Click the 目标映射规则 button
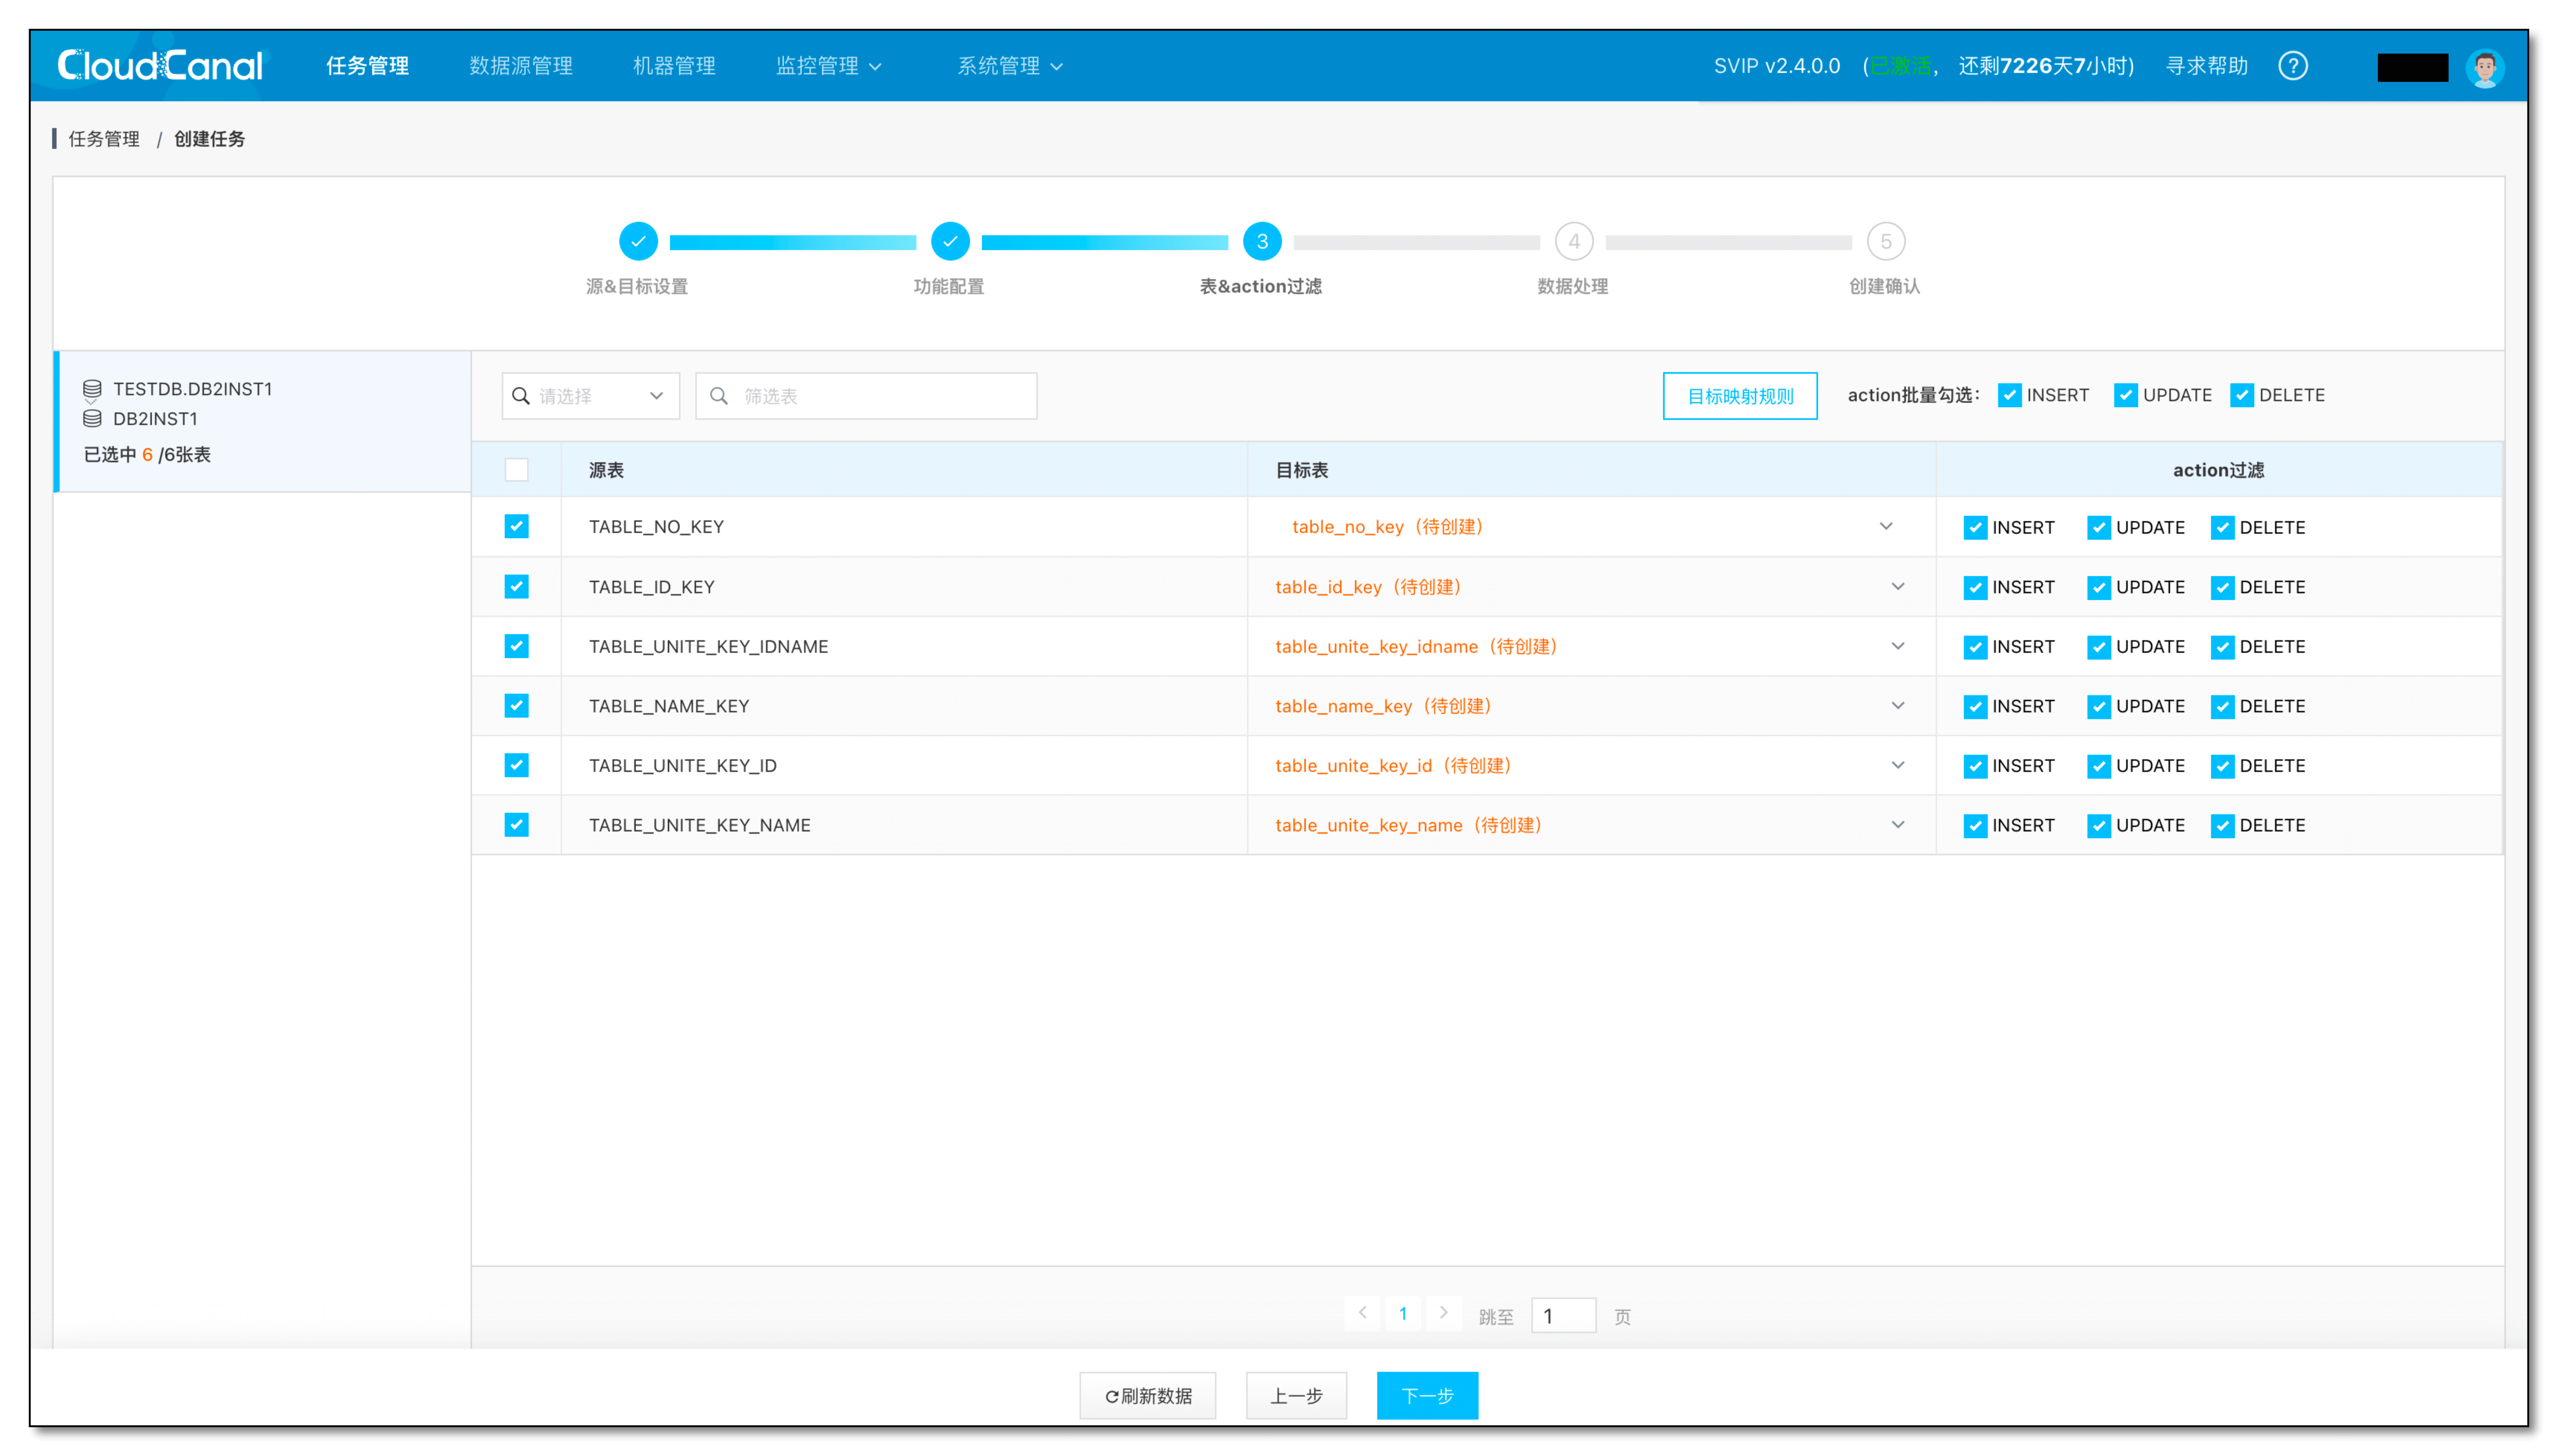The image size is (2558, 1456). pos(1739,396)
